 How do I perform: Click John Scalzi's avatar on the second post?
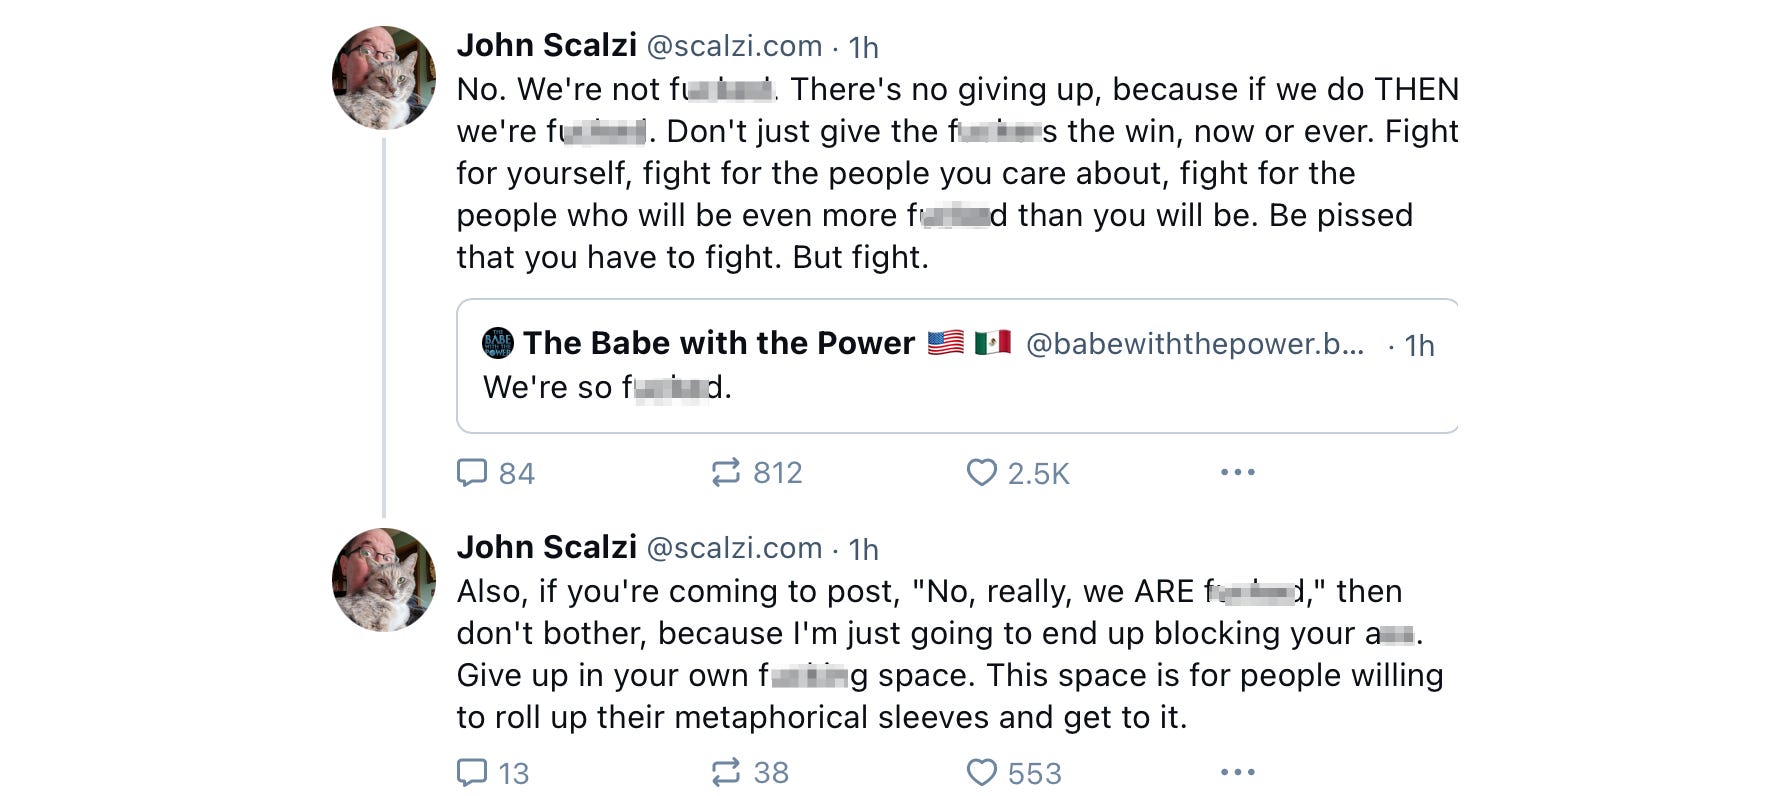384,580
